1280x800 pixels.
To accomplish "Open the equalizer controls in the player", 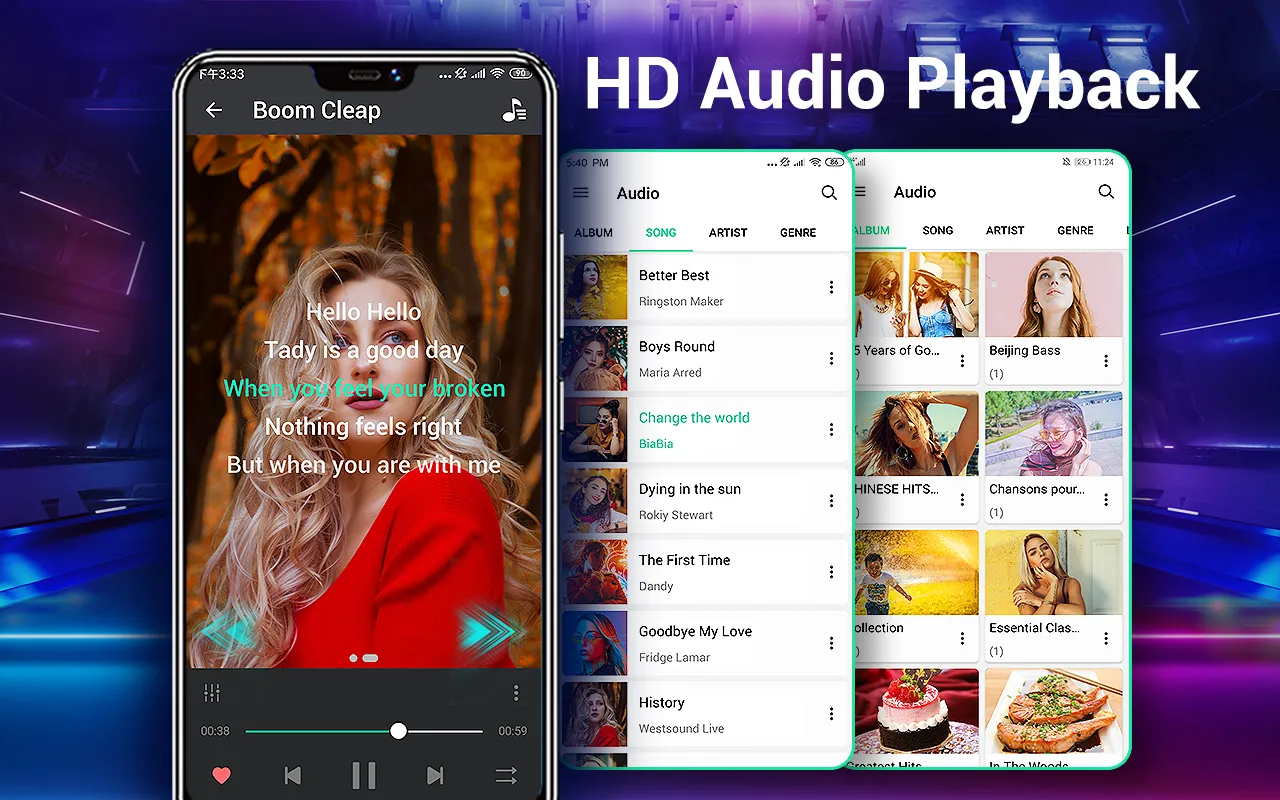I will coord(211,692).
